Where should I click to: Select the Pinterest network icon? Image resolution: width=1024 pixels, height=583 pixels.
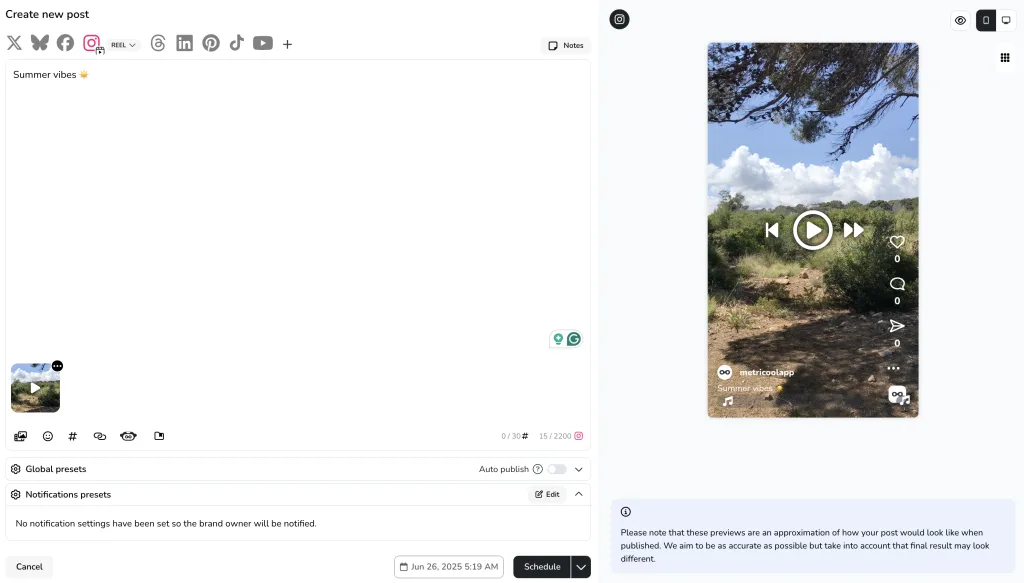pos(211,43)
